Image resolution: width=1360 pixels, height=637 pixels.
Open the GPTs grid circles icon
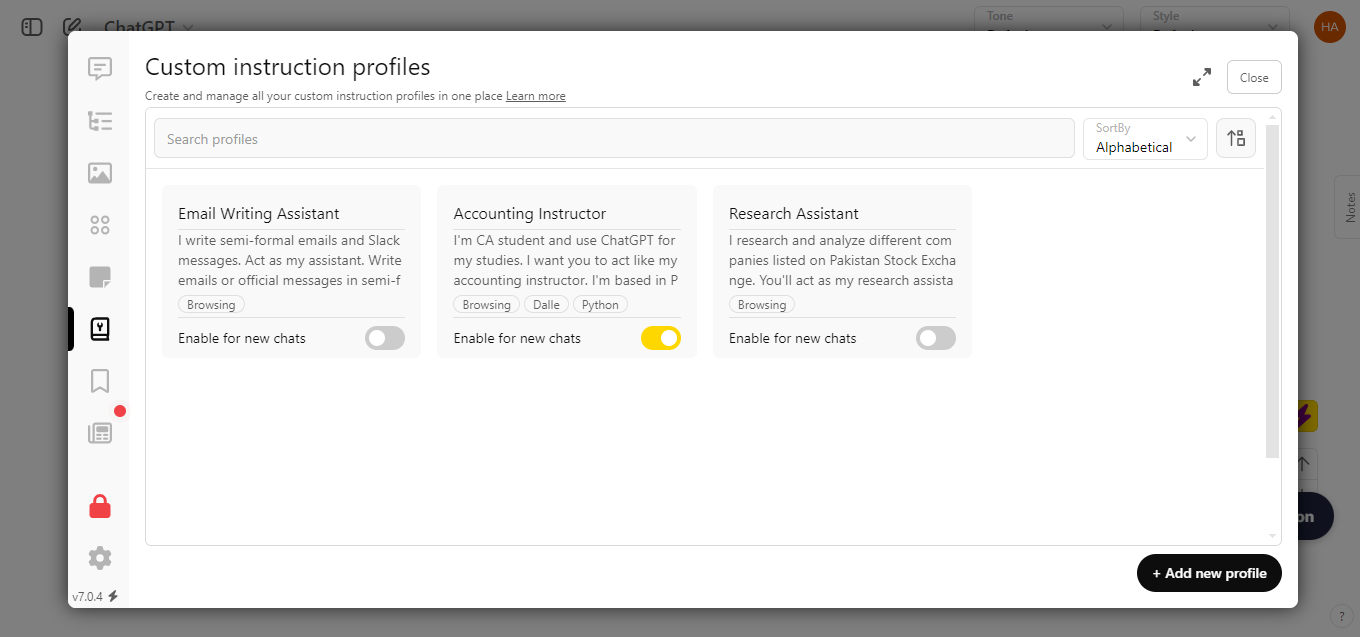(x=100, y=225)
